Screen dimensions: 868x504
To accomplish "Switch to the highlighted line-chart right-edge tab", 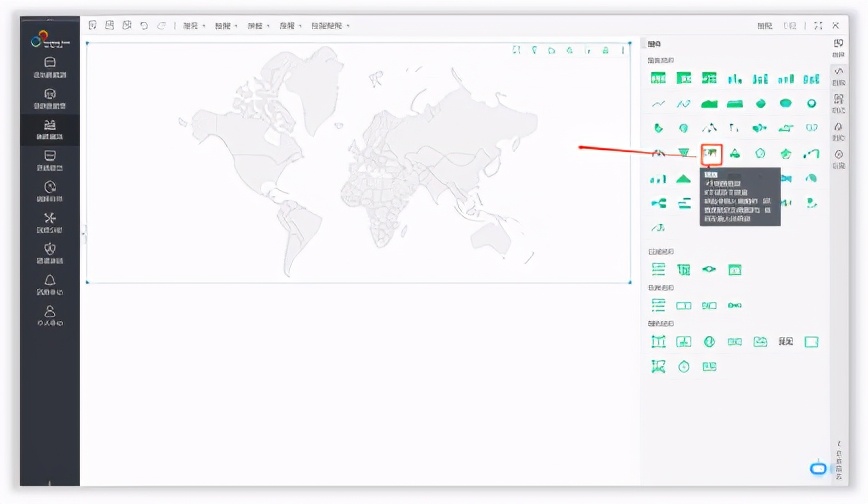I will (x=839, y=76).
